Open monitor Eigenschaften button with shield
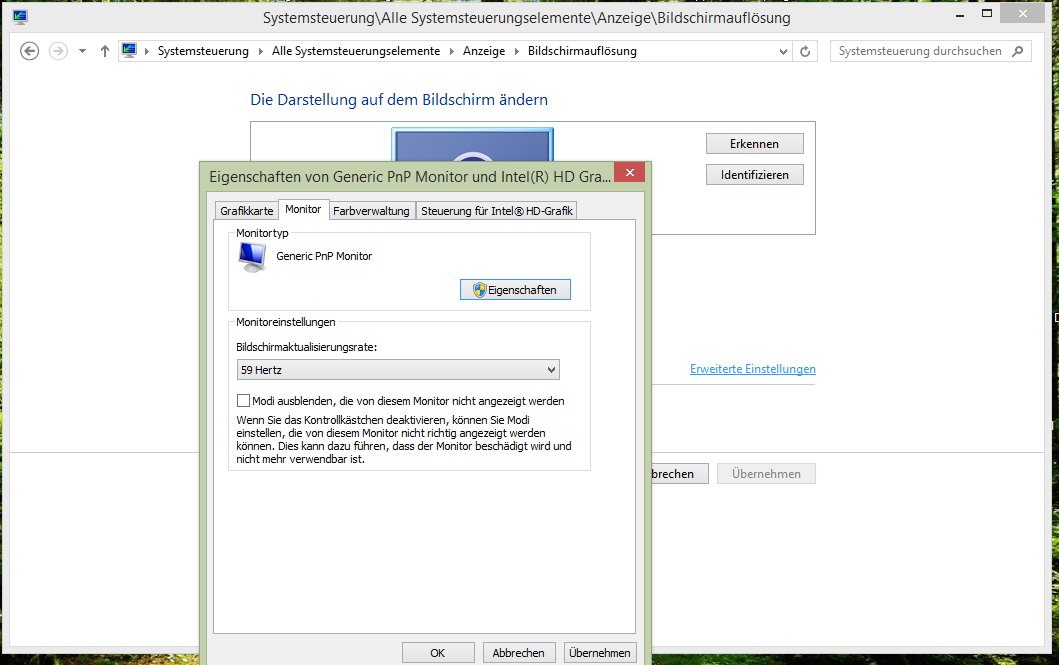 point(515,290)
